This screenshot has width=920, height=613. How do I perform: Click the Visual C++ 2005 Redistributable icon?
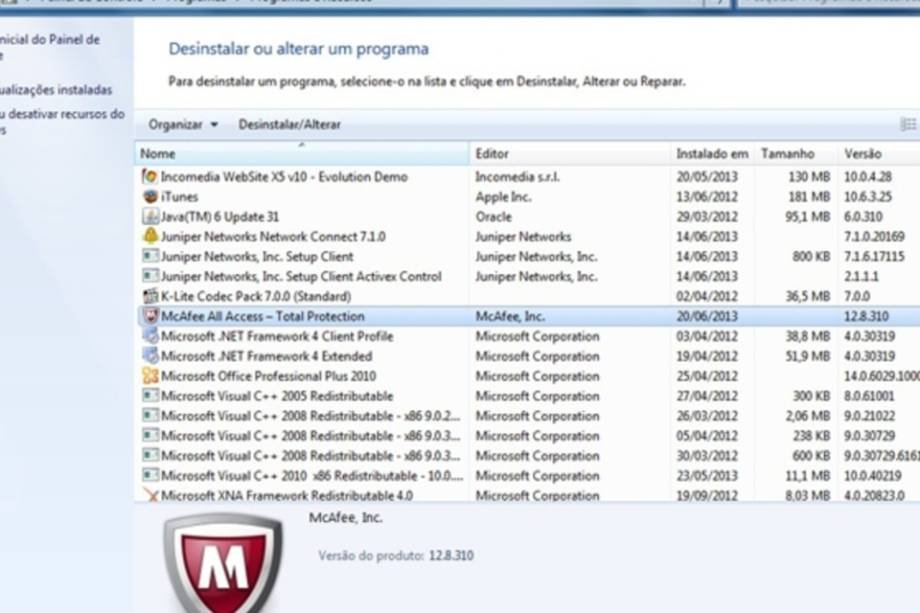coord(150,396)
